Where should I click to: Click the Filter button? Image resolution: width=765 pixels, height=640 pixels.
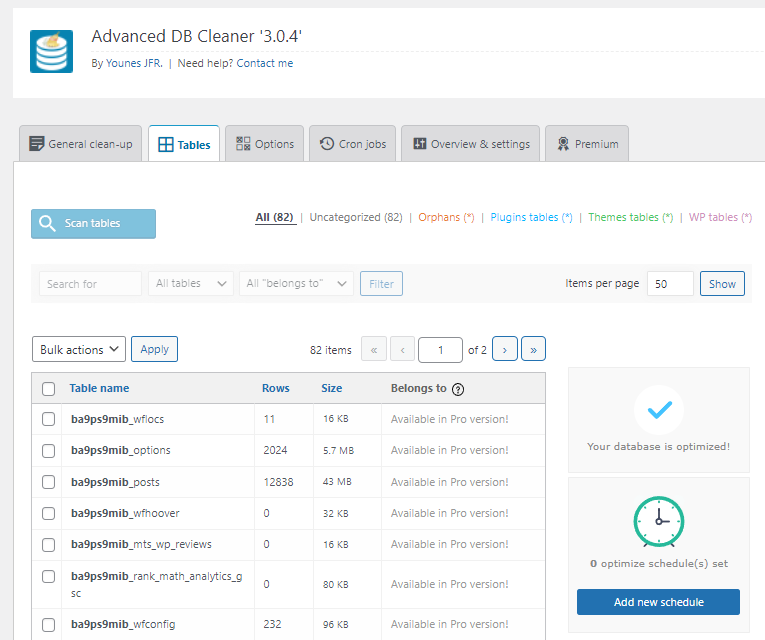click(x=381, y=283)
